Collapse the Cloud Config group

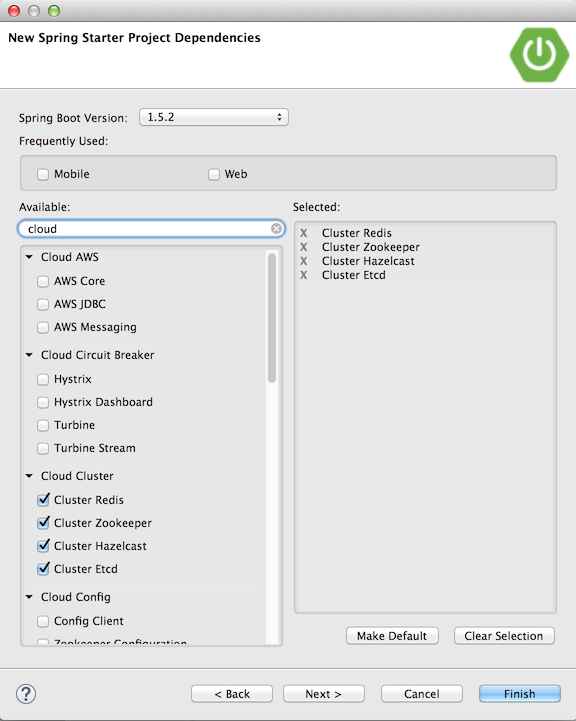[29, 597]
